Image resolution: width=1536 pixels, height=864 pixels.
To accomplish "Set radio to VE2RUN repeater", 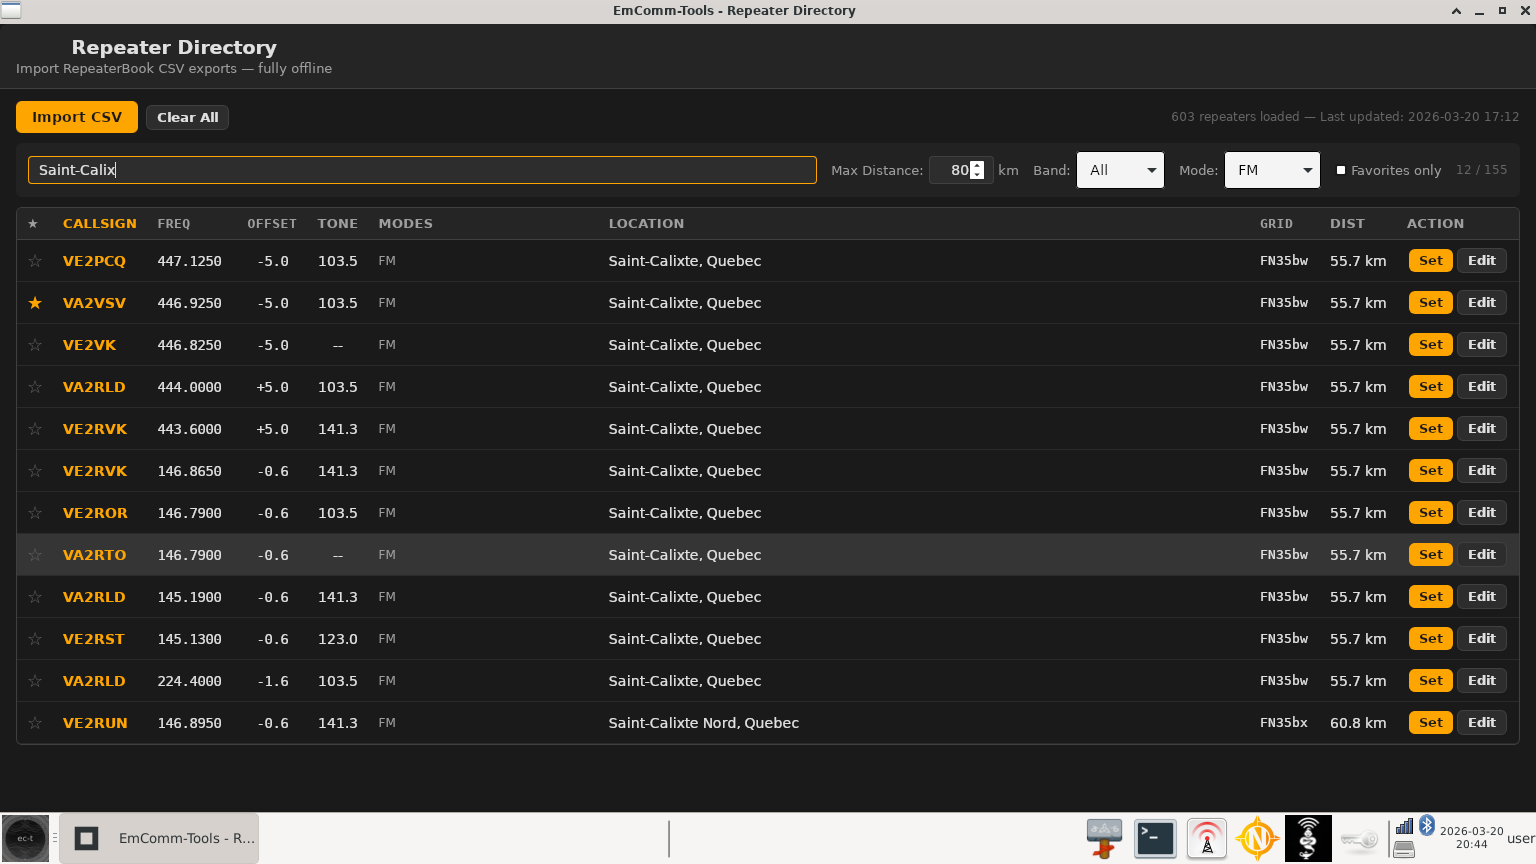I will 1431,723.
